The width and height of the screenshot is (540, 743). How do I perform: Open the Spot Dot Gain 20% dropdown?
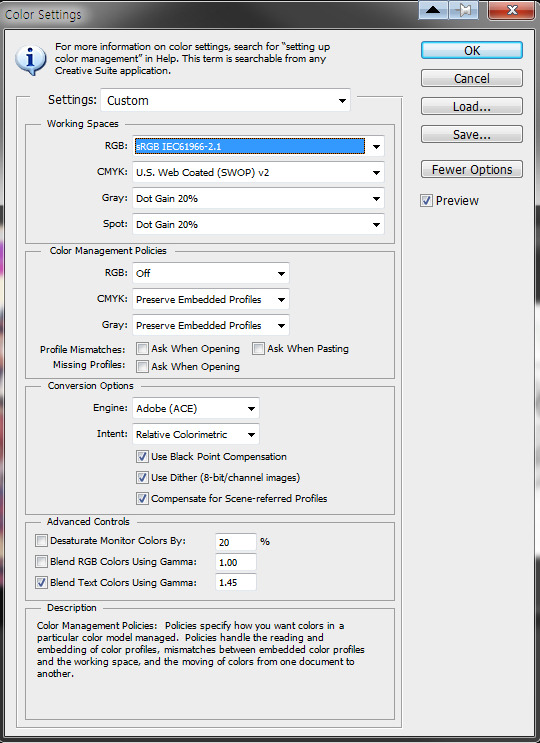click(x=258, y=224)
